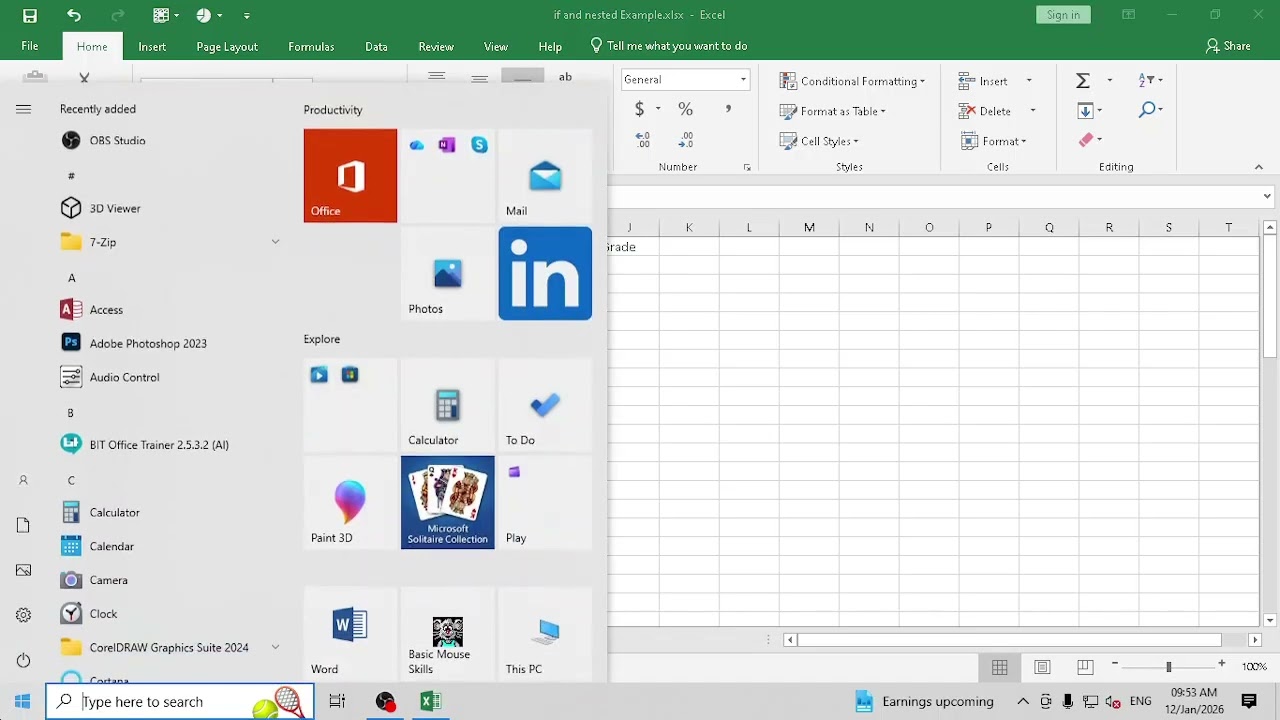Viewport: 1280px width, 720px height.
Task: Click the taskbar search box
Action: pos(180,702)
